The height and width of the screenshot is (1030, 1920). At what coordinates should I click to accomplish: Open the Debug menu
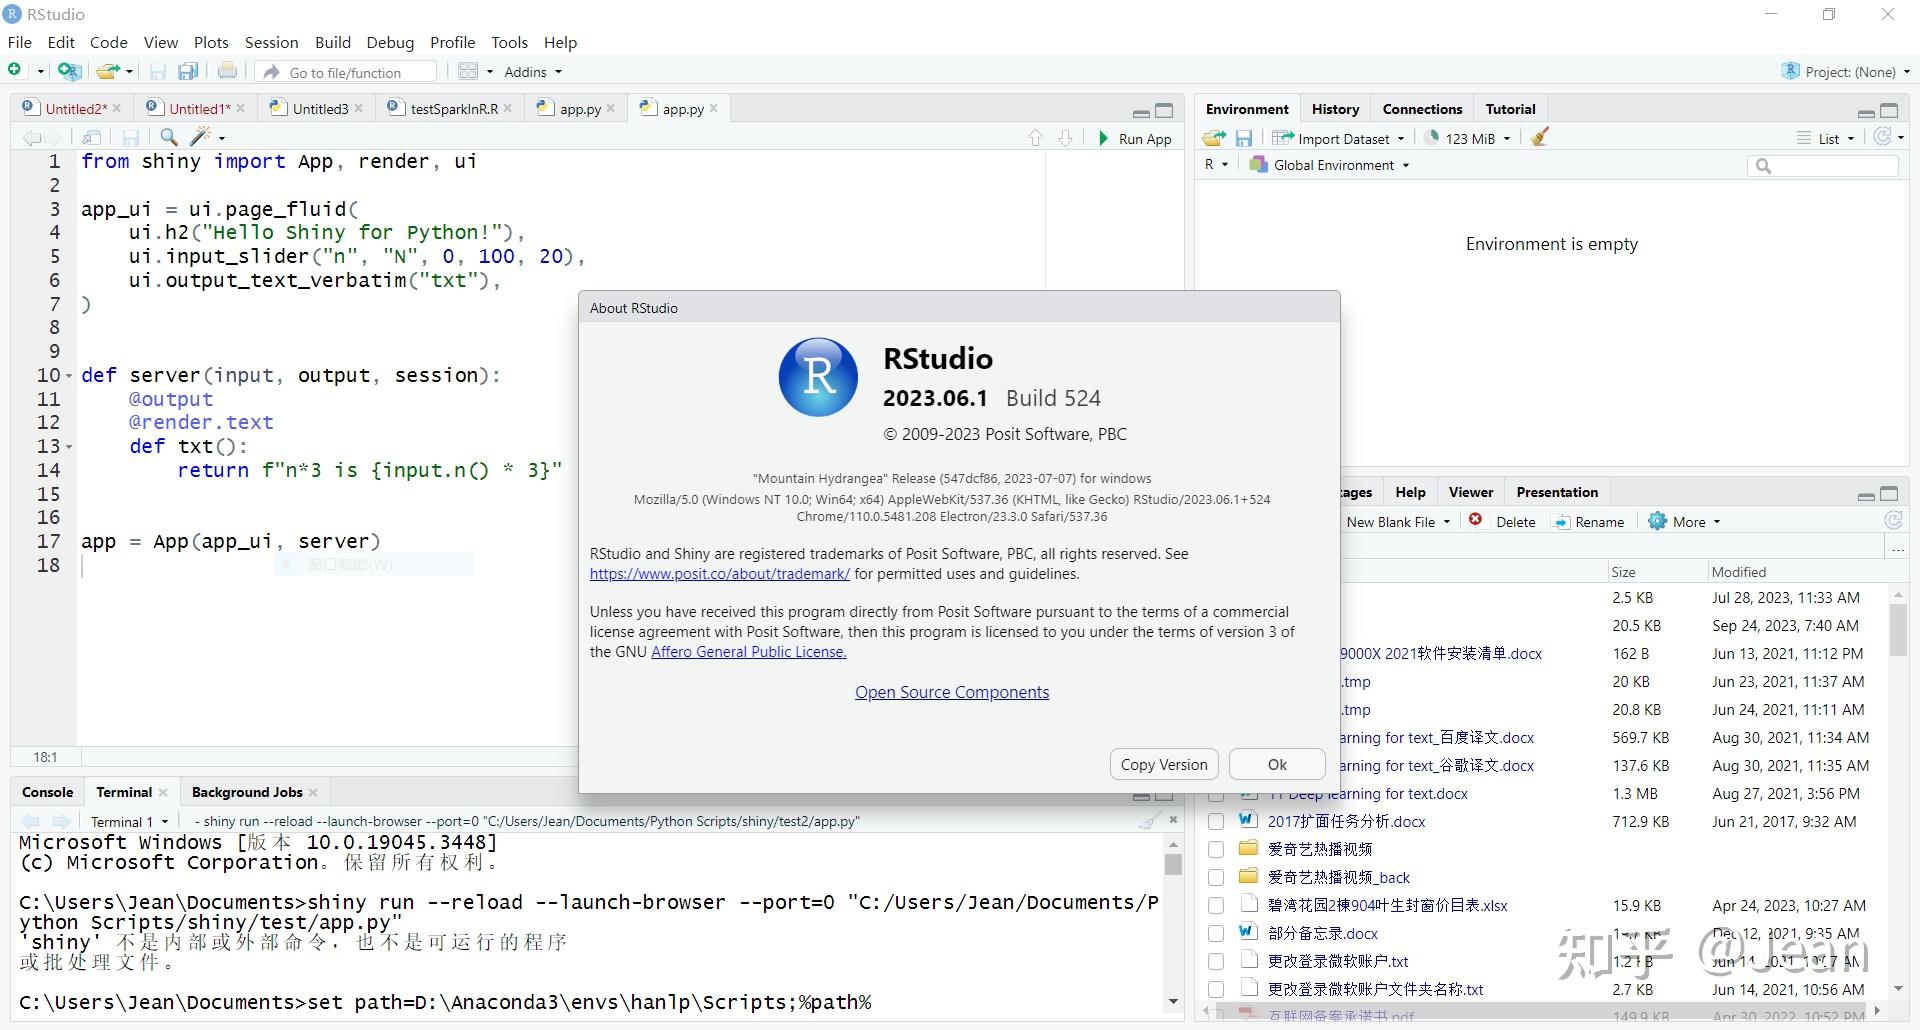(390, 42)
